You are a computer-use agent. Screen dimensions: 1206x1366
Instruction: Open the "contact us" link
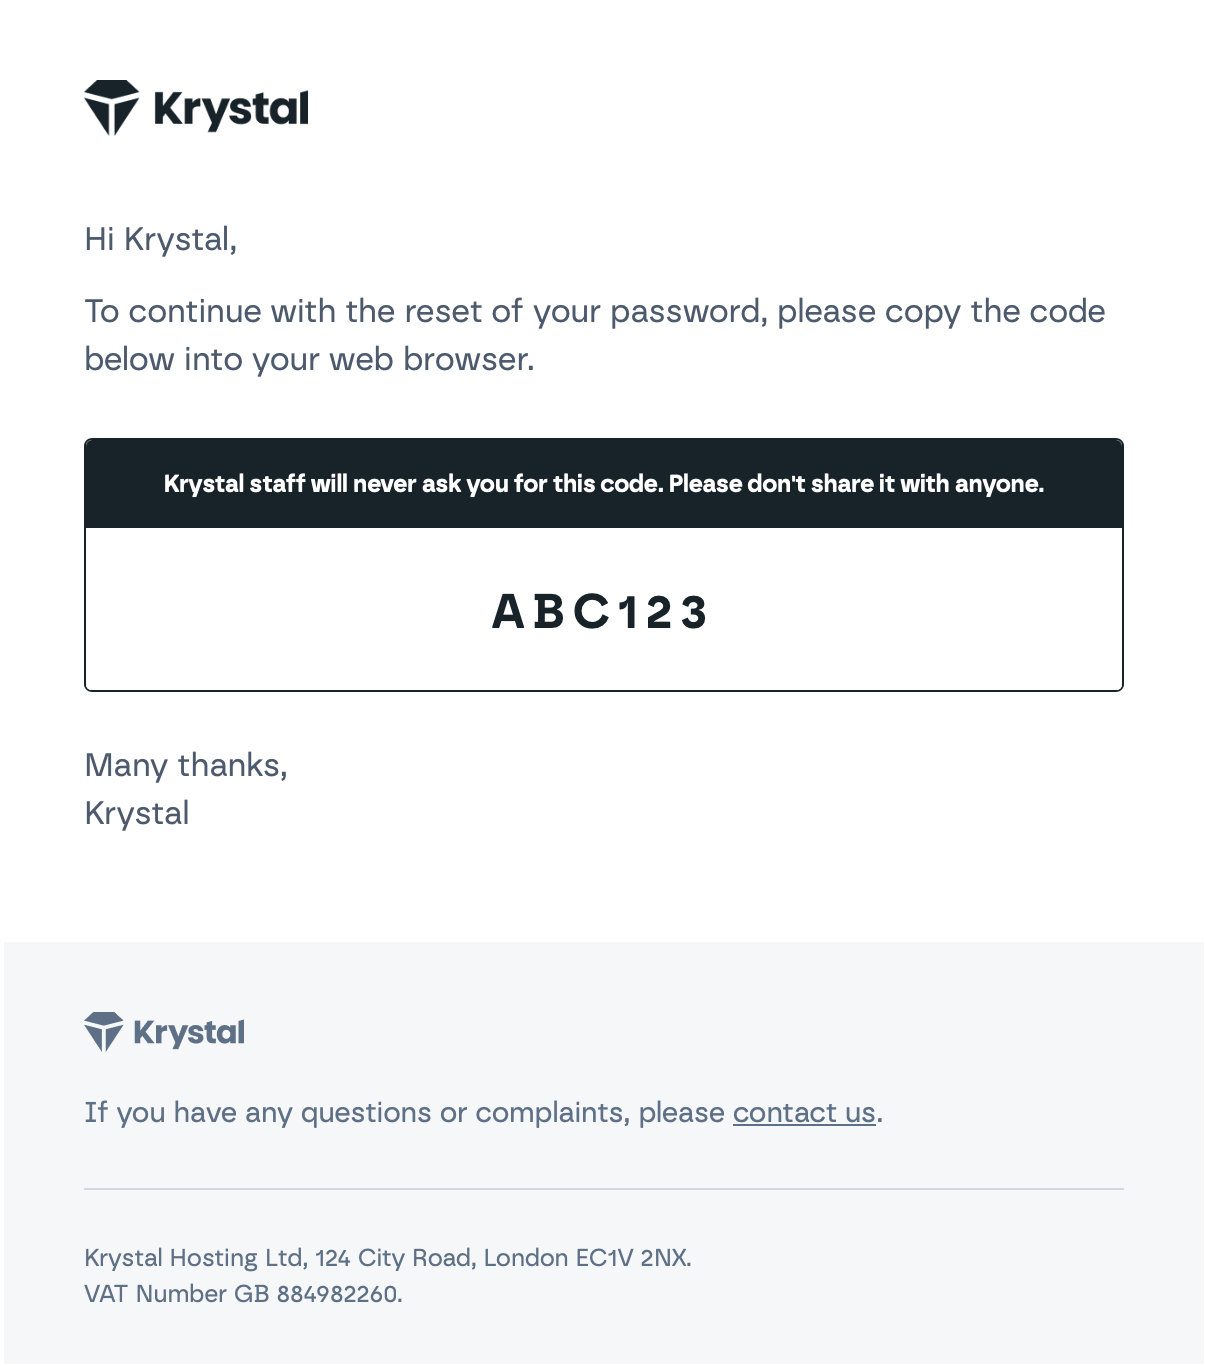click(804, 1112)
